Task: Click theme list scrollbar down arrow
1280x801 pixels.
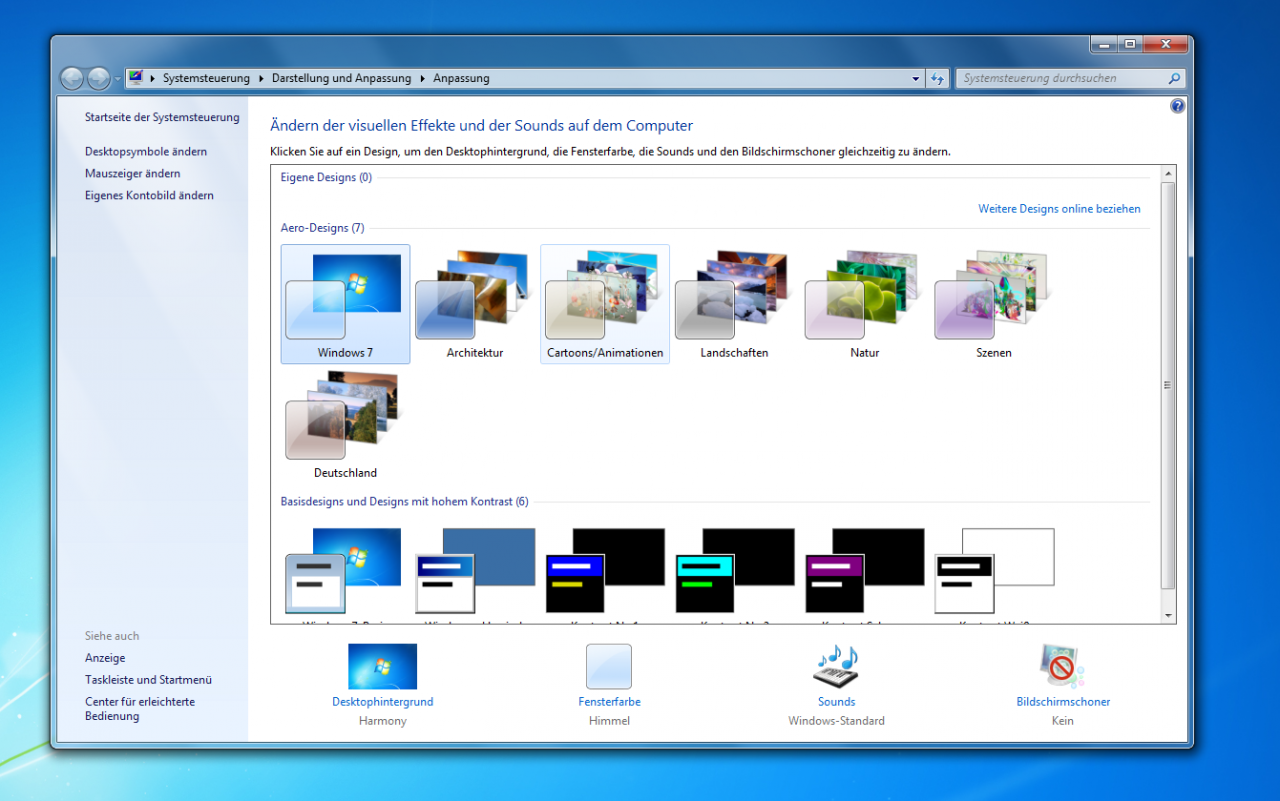Action: coord(1167,615)
